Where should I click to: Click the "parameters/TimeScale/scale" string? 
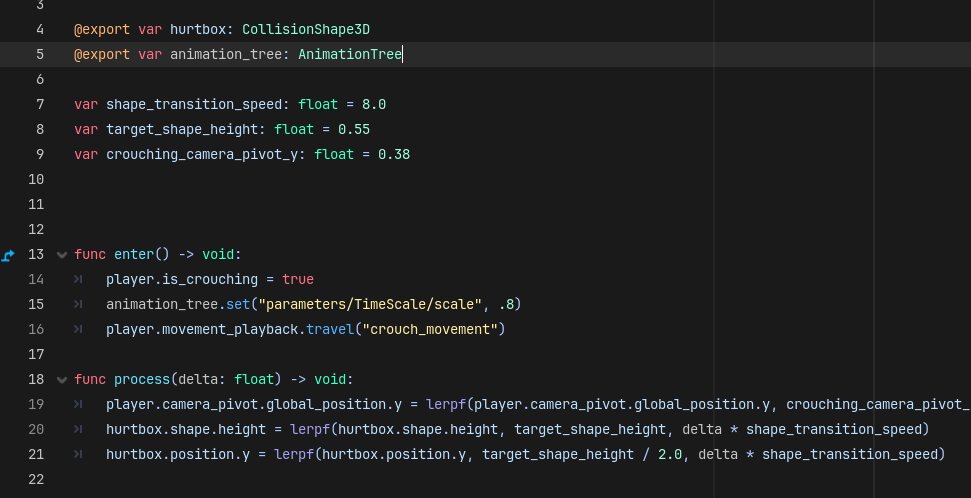click(370, 305)
